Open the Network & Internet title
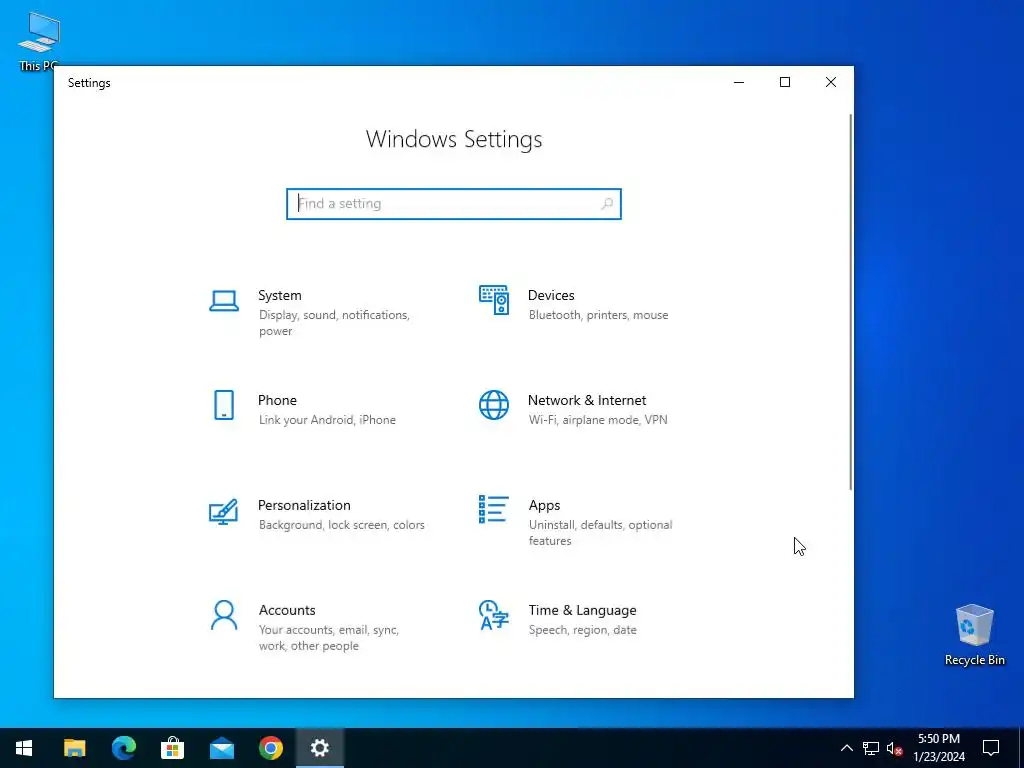This screenshot has height=768, width=1024. coord(587,400)
